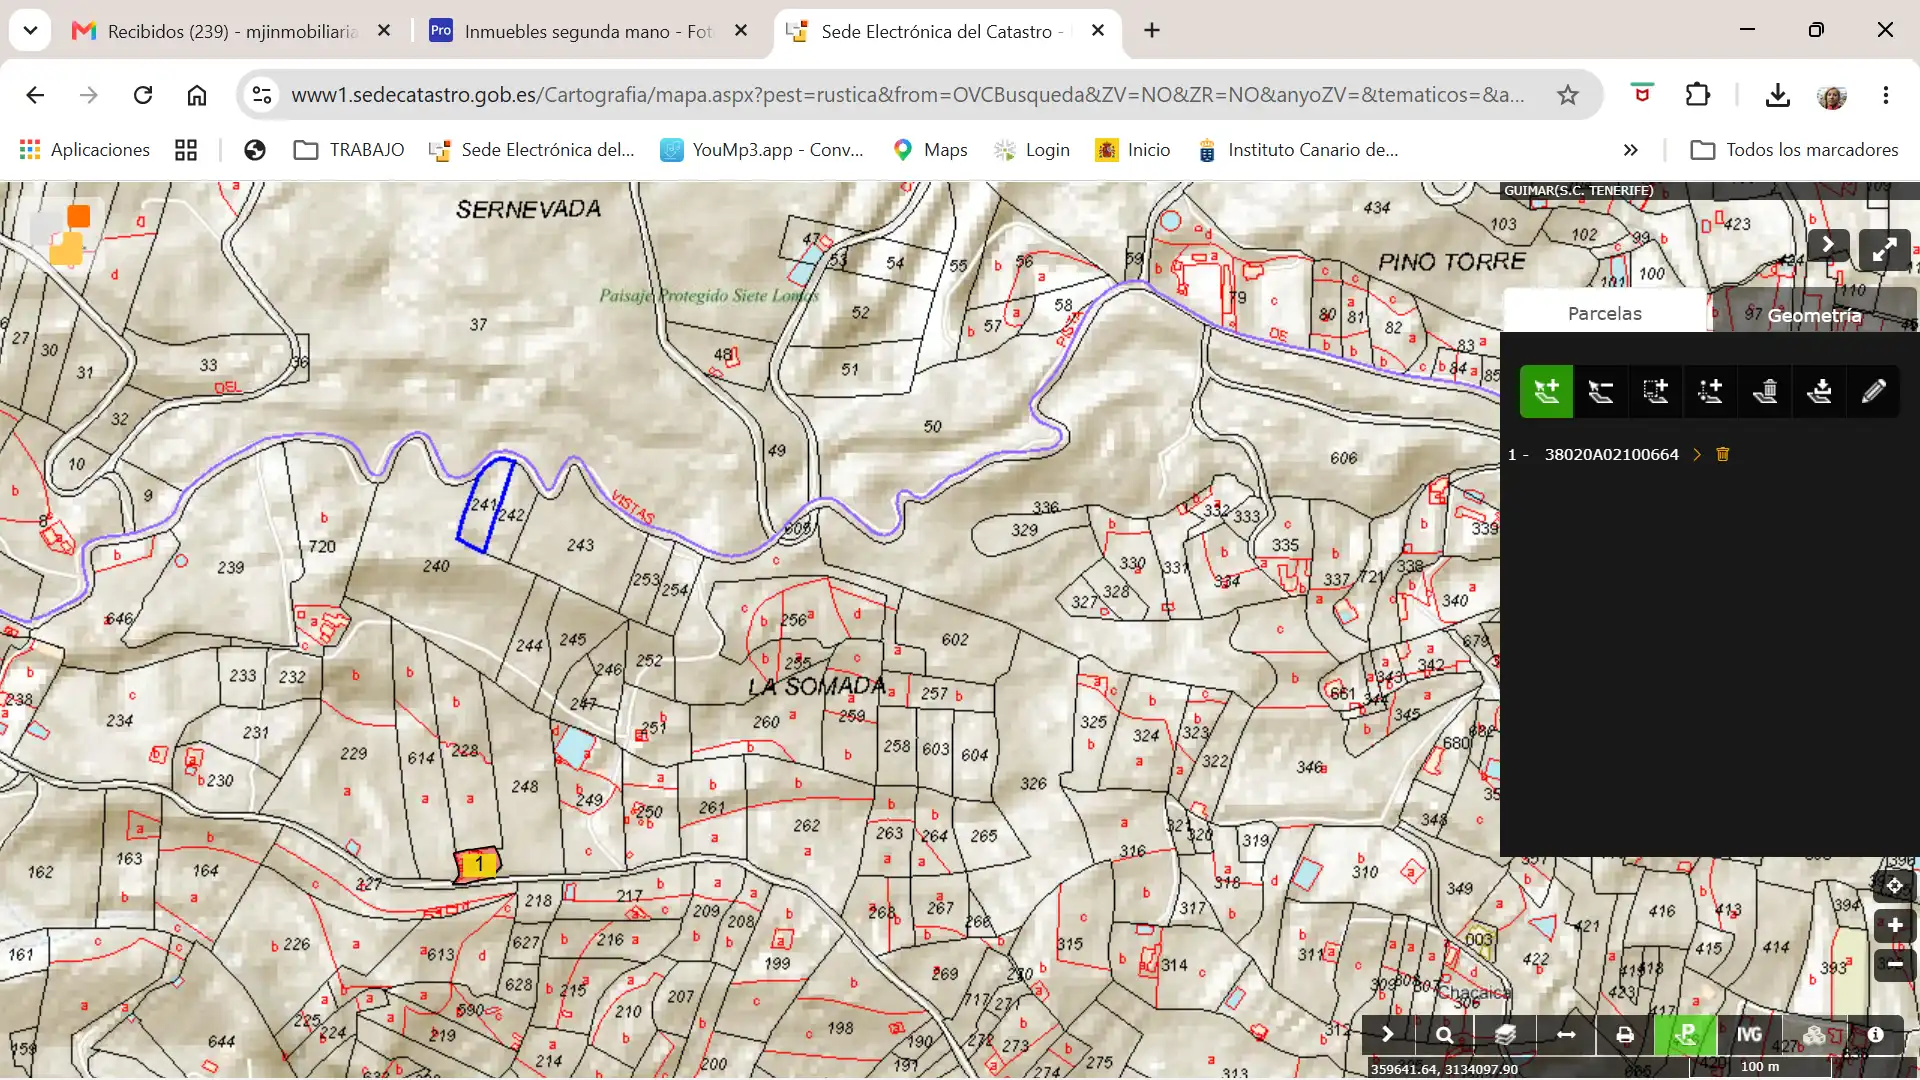
Task: Pick the add parcels by line tool
Action: pos(1710,391)
